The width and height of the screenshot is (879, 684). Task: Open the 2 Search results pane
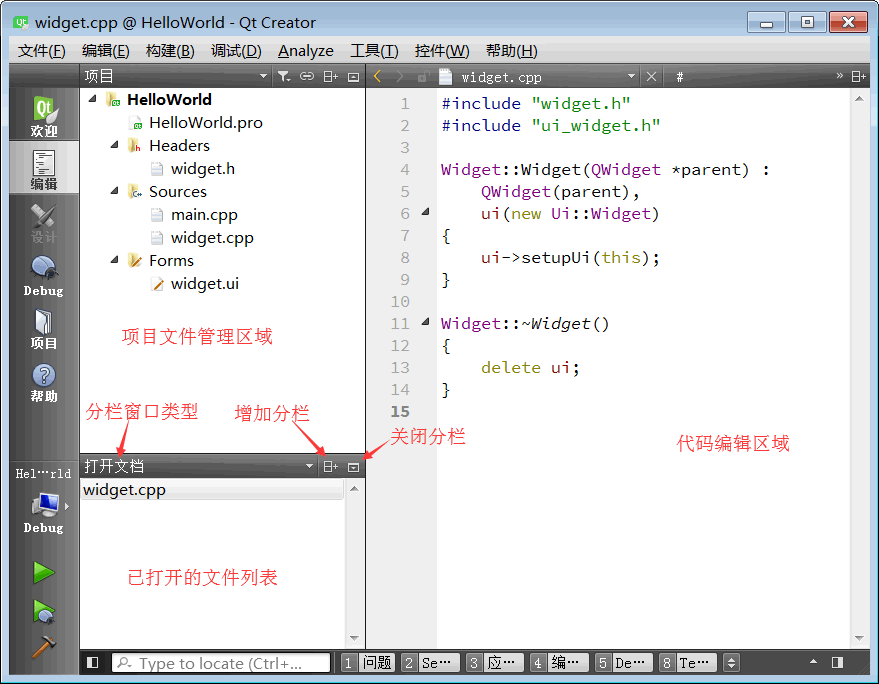coord(431,663)
